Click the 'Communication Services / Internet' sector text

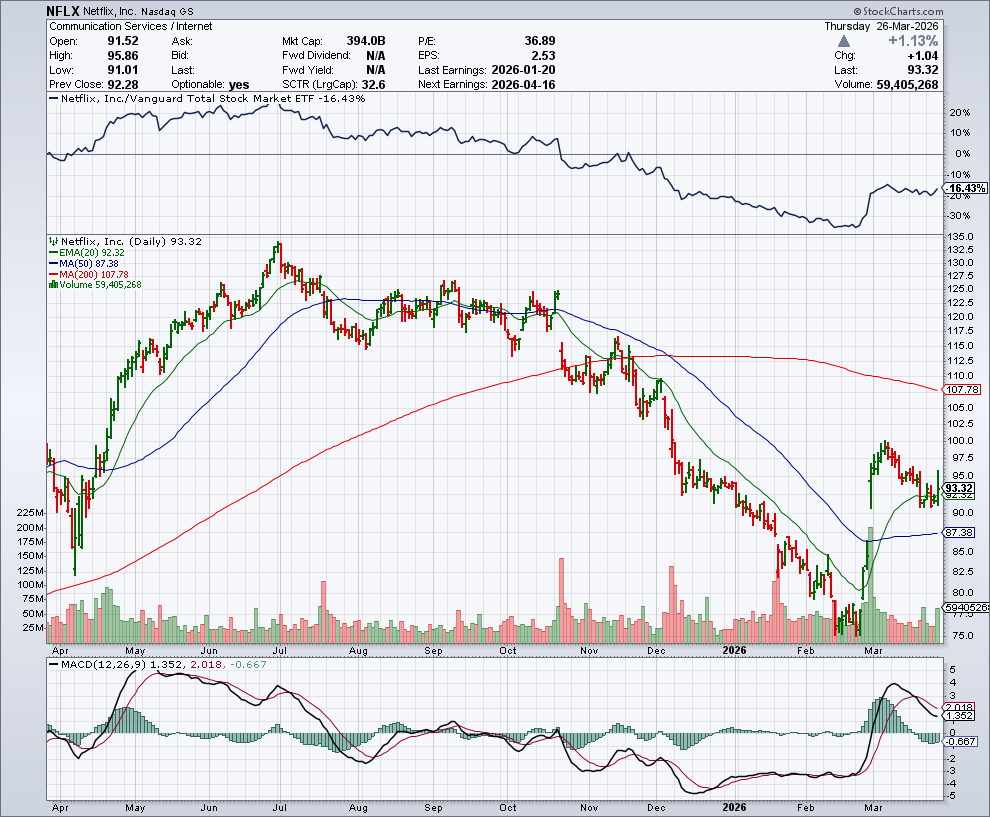coord(131,26)
